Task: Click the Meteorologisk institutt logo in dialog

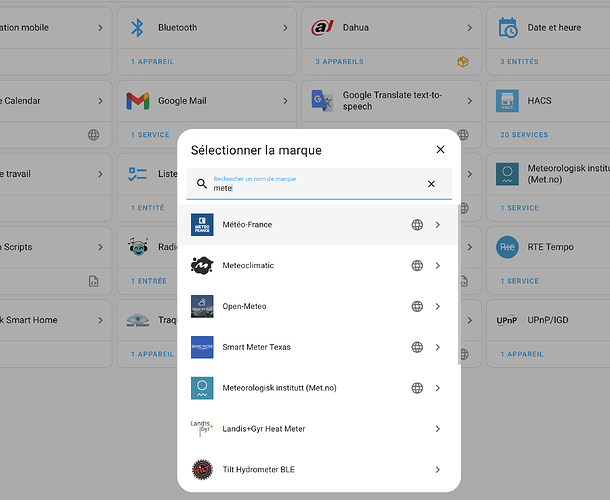Action: click(x=202, y=388)
